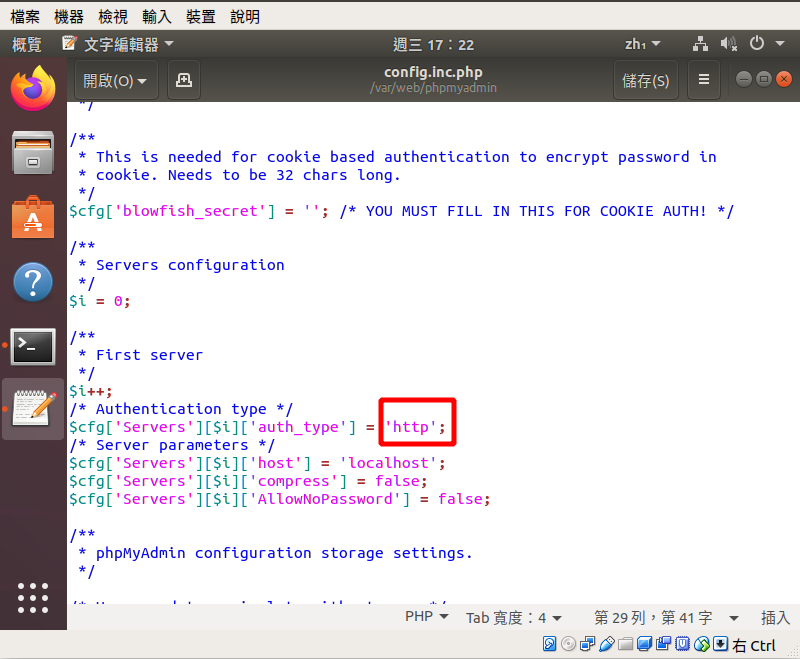Screen dimensions: 800x659
Task: Click the VirtualBox USB devices status icon
Action: [x=606, y=644]
